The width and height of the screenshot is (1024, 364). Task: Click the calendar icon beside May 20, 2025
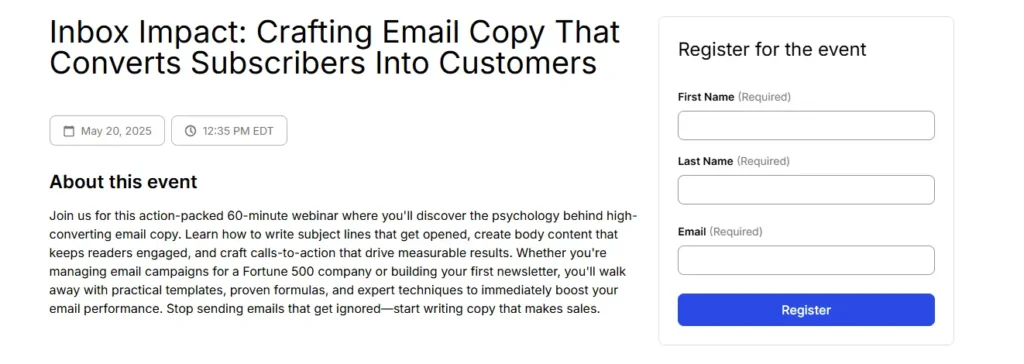tap(69, 131)
